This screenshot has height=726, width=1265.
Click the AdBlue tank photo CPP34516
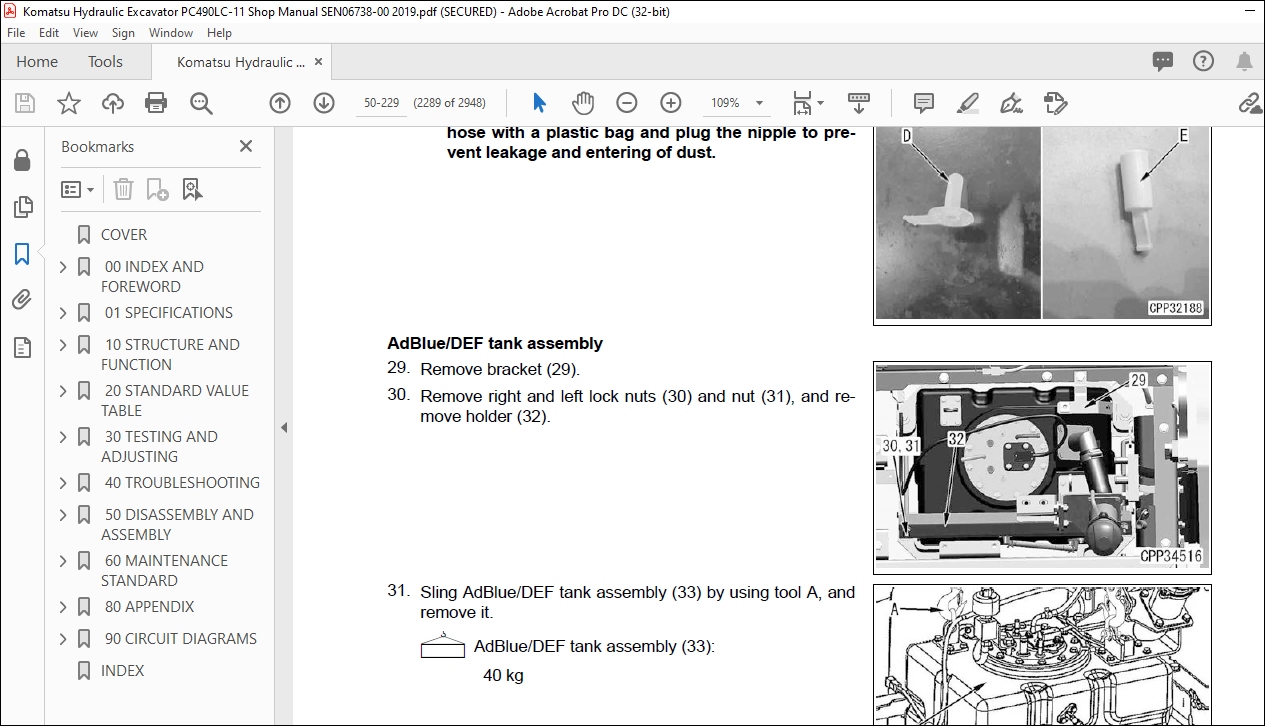1042,467
